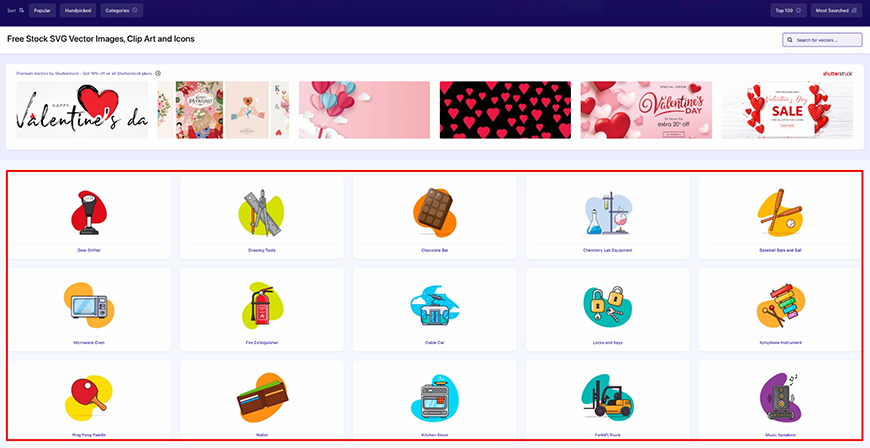Toggle the sort order icon
The height and width of the screenshot is (448, 870).
pos(21,11)
